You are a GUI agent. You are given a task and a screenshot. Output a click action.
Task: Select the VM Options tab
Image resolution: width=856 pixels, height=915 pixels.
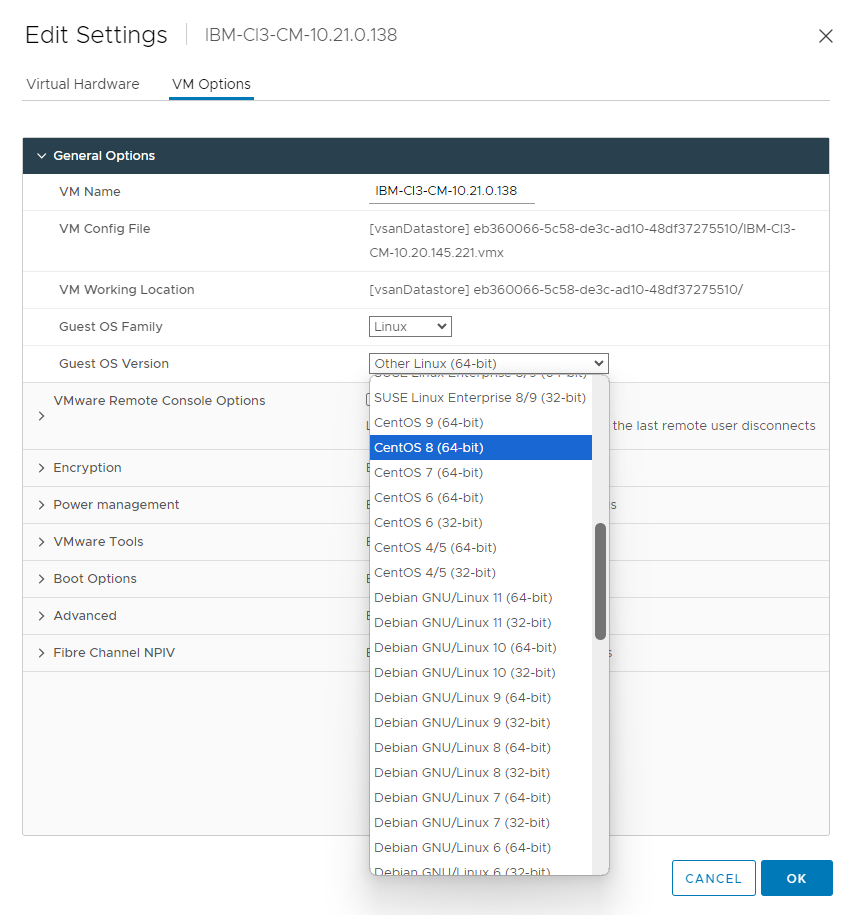click(211, 84)
